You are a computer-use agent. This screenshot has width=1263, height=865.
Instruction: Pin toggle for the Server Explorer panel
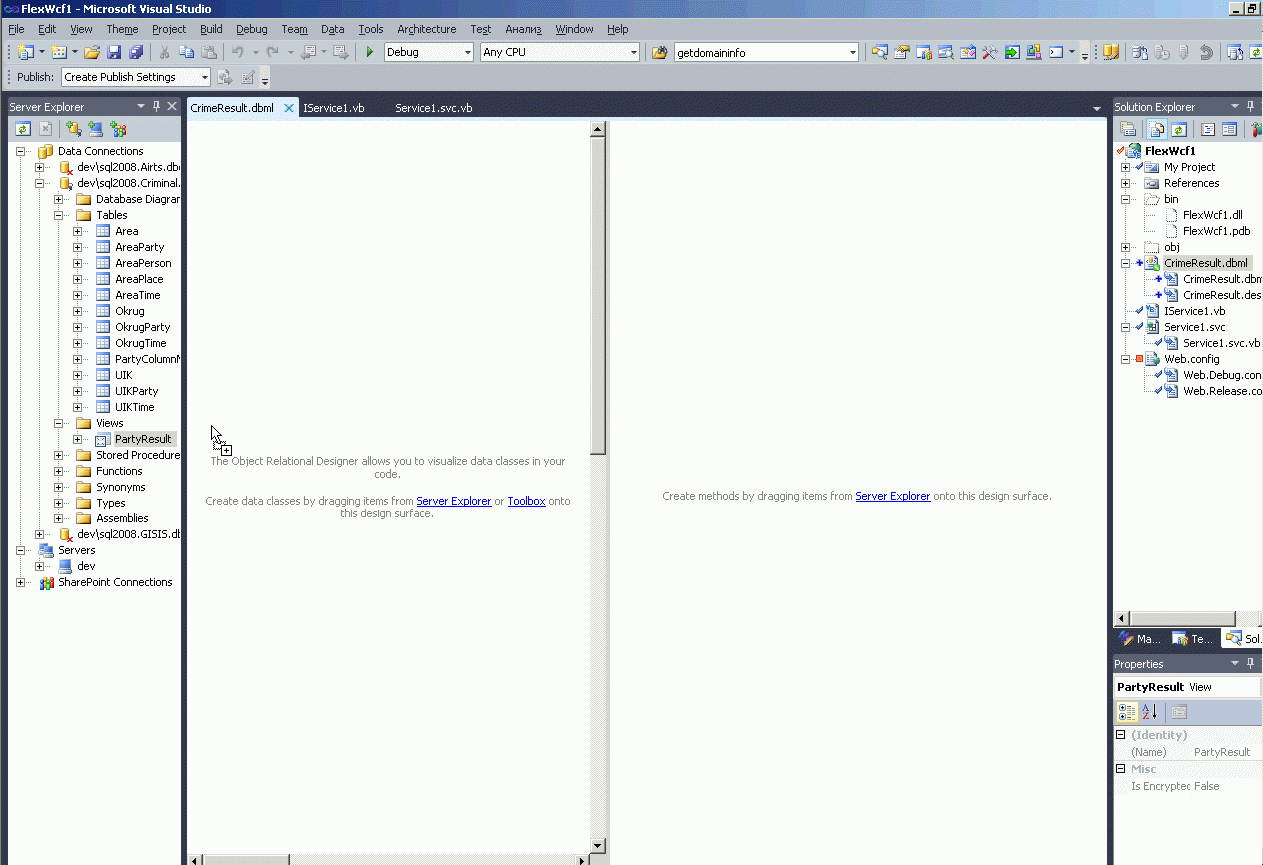(157, 106)
